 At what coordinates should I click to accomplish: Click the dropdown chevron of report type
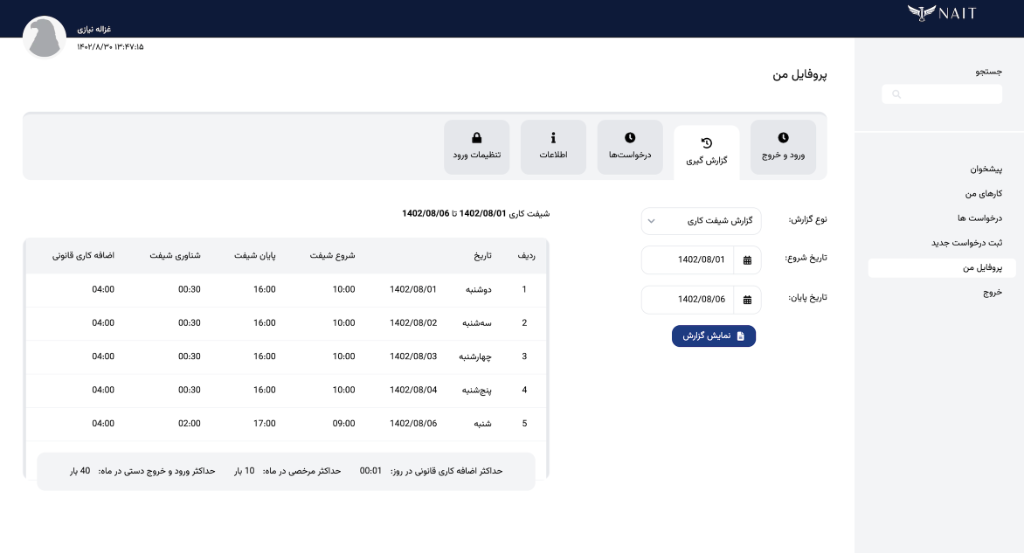click(651, 221)
